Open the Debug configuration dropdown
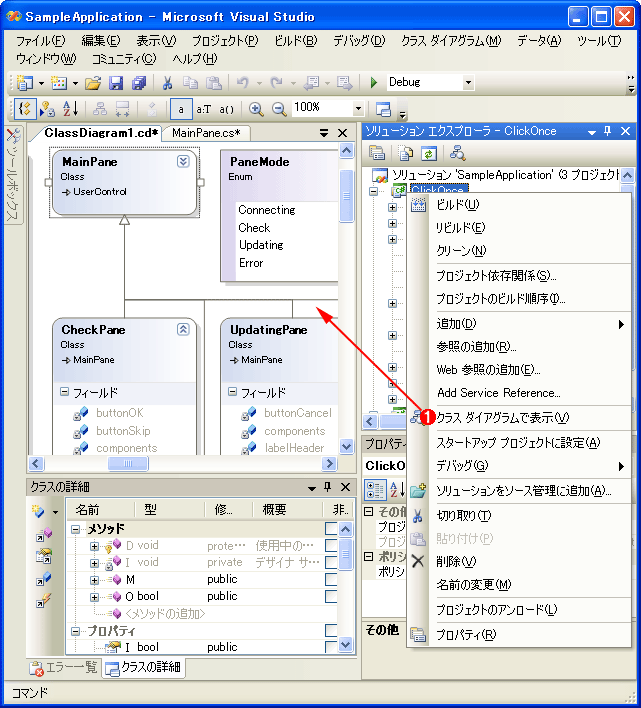641x708 pixels. click(x=468, y=83)
